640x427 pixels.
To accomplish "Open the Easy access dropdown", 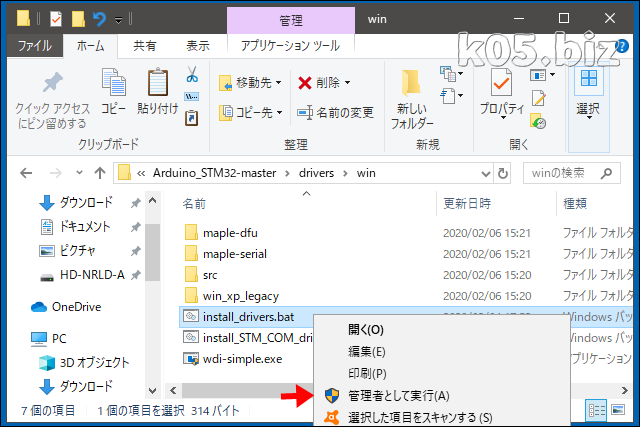I will (x=451, y=97).
